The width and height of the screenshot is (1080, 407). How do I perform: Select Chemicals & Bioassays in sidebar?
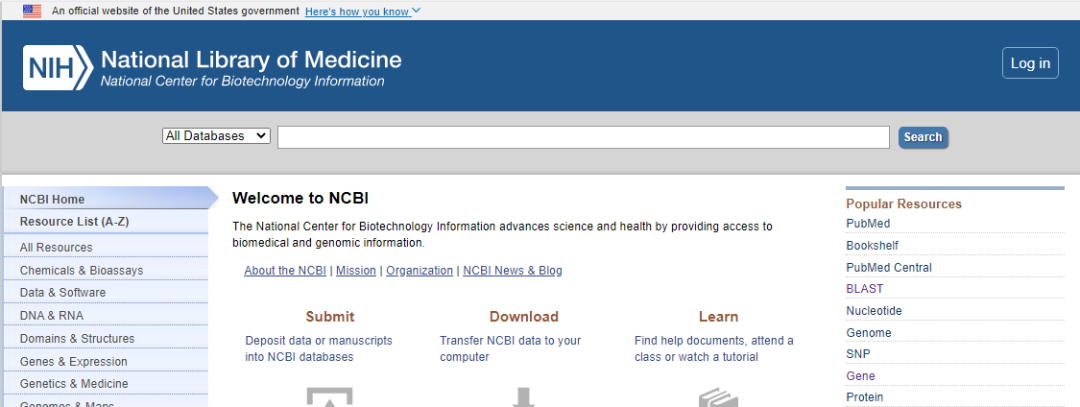coord(81,270)
